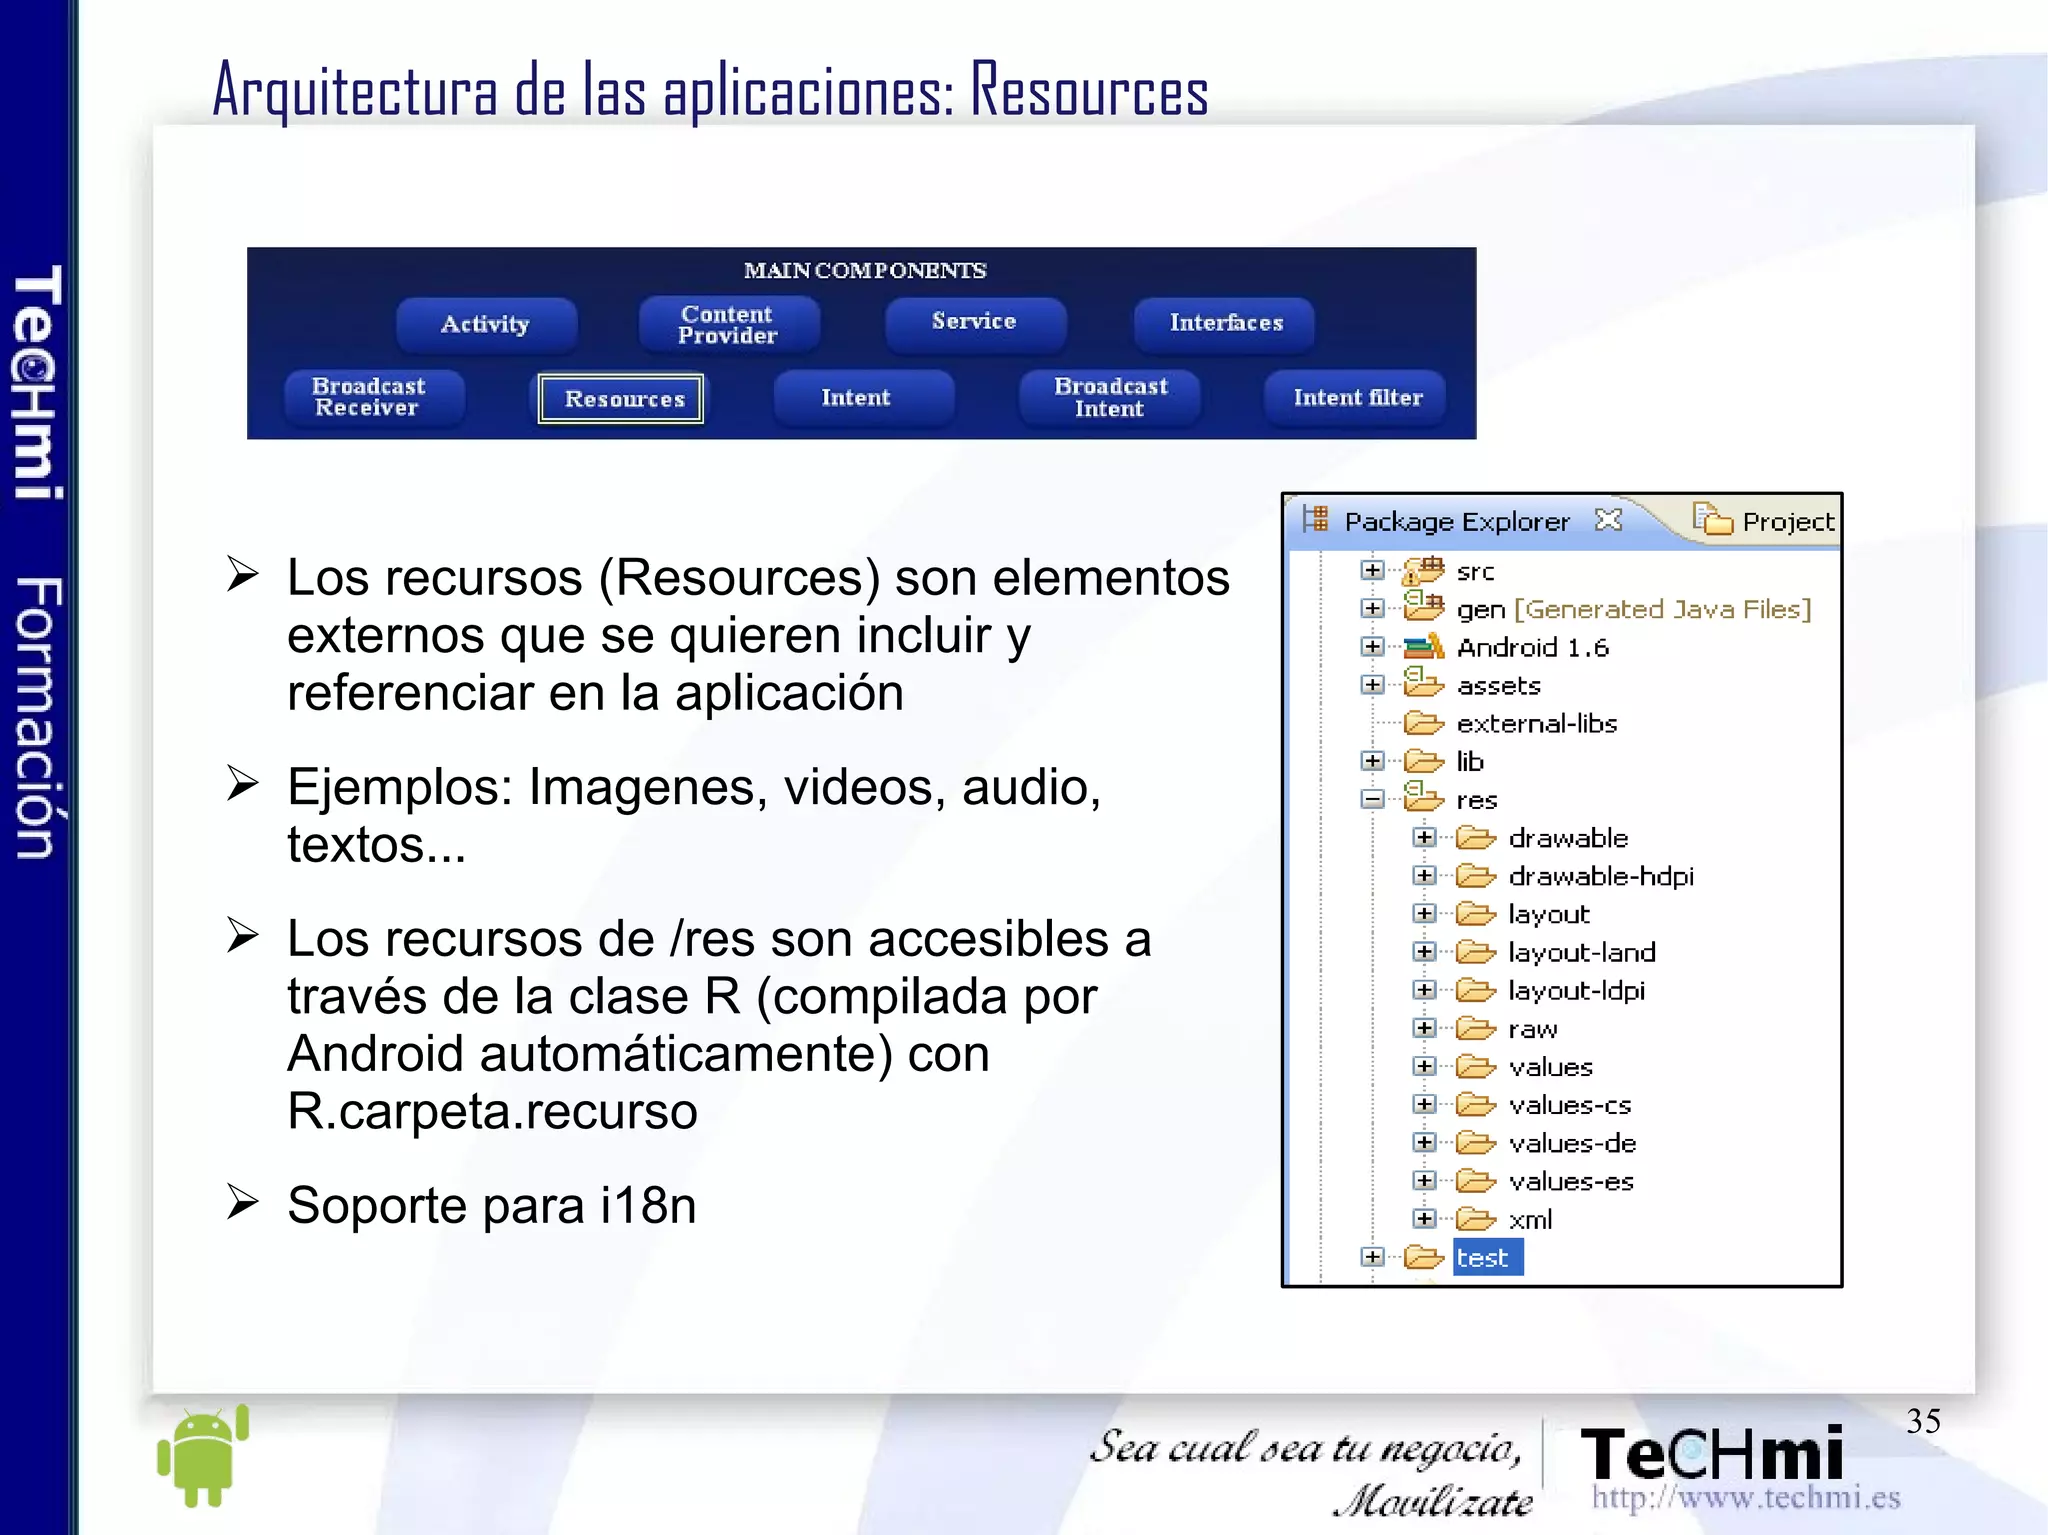2048x1535 pixels.
Task: Select the highlighted test label
Action: tap(1488, 1257)
